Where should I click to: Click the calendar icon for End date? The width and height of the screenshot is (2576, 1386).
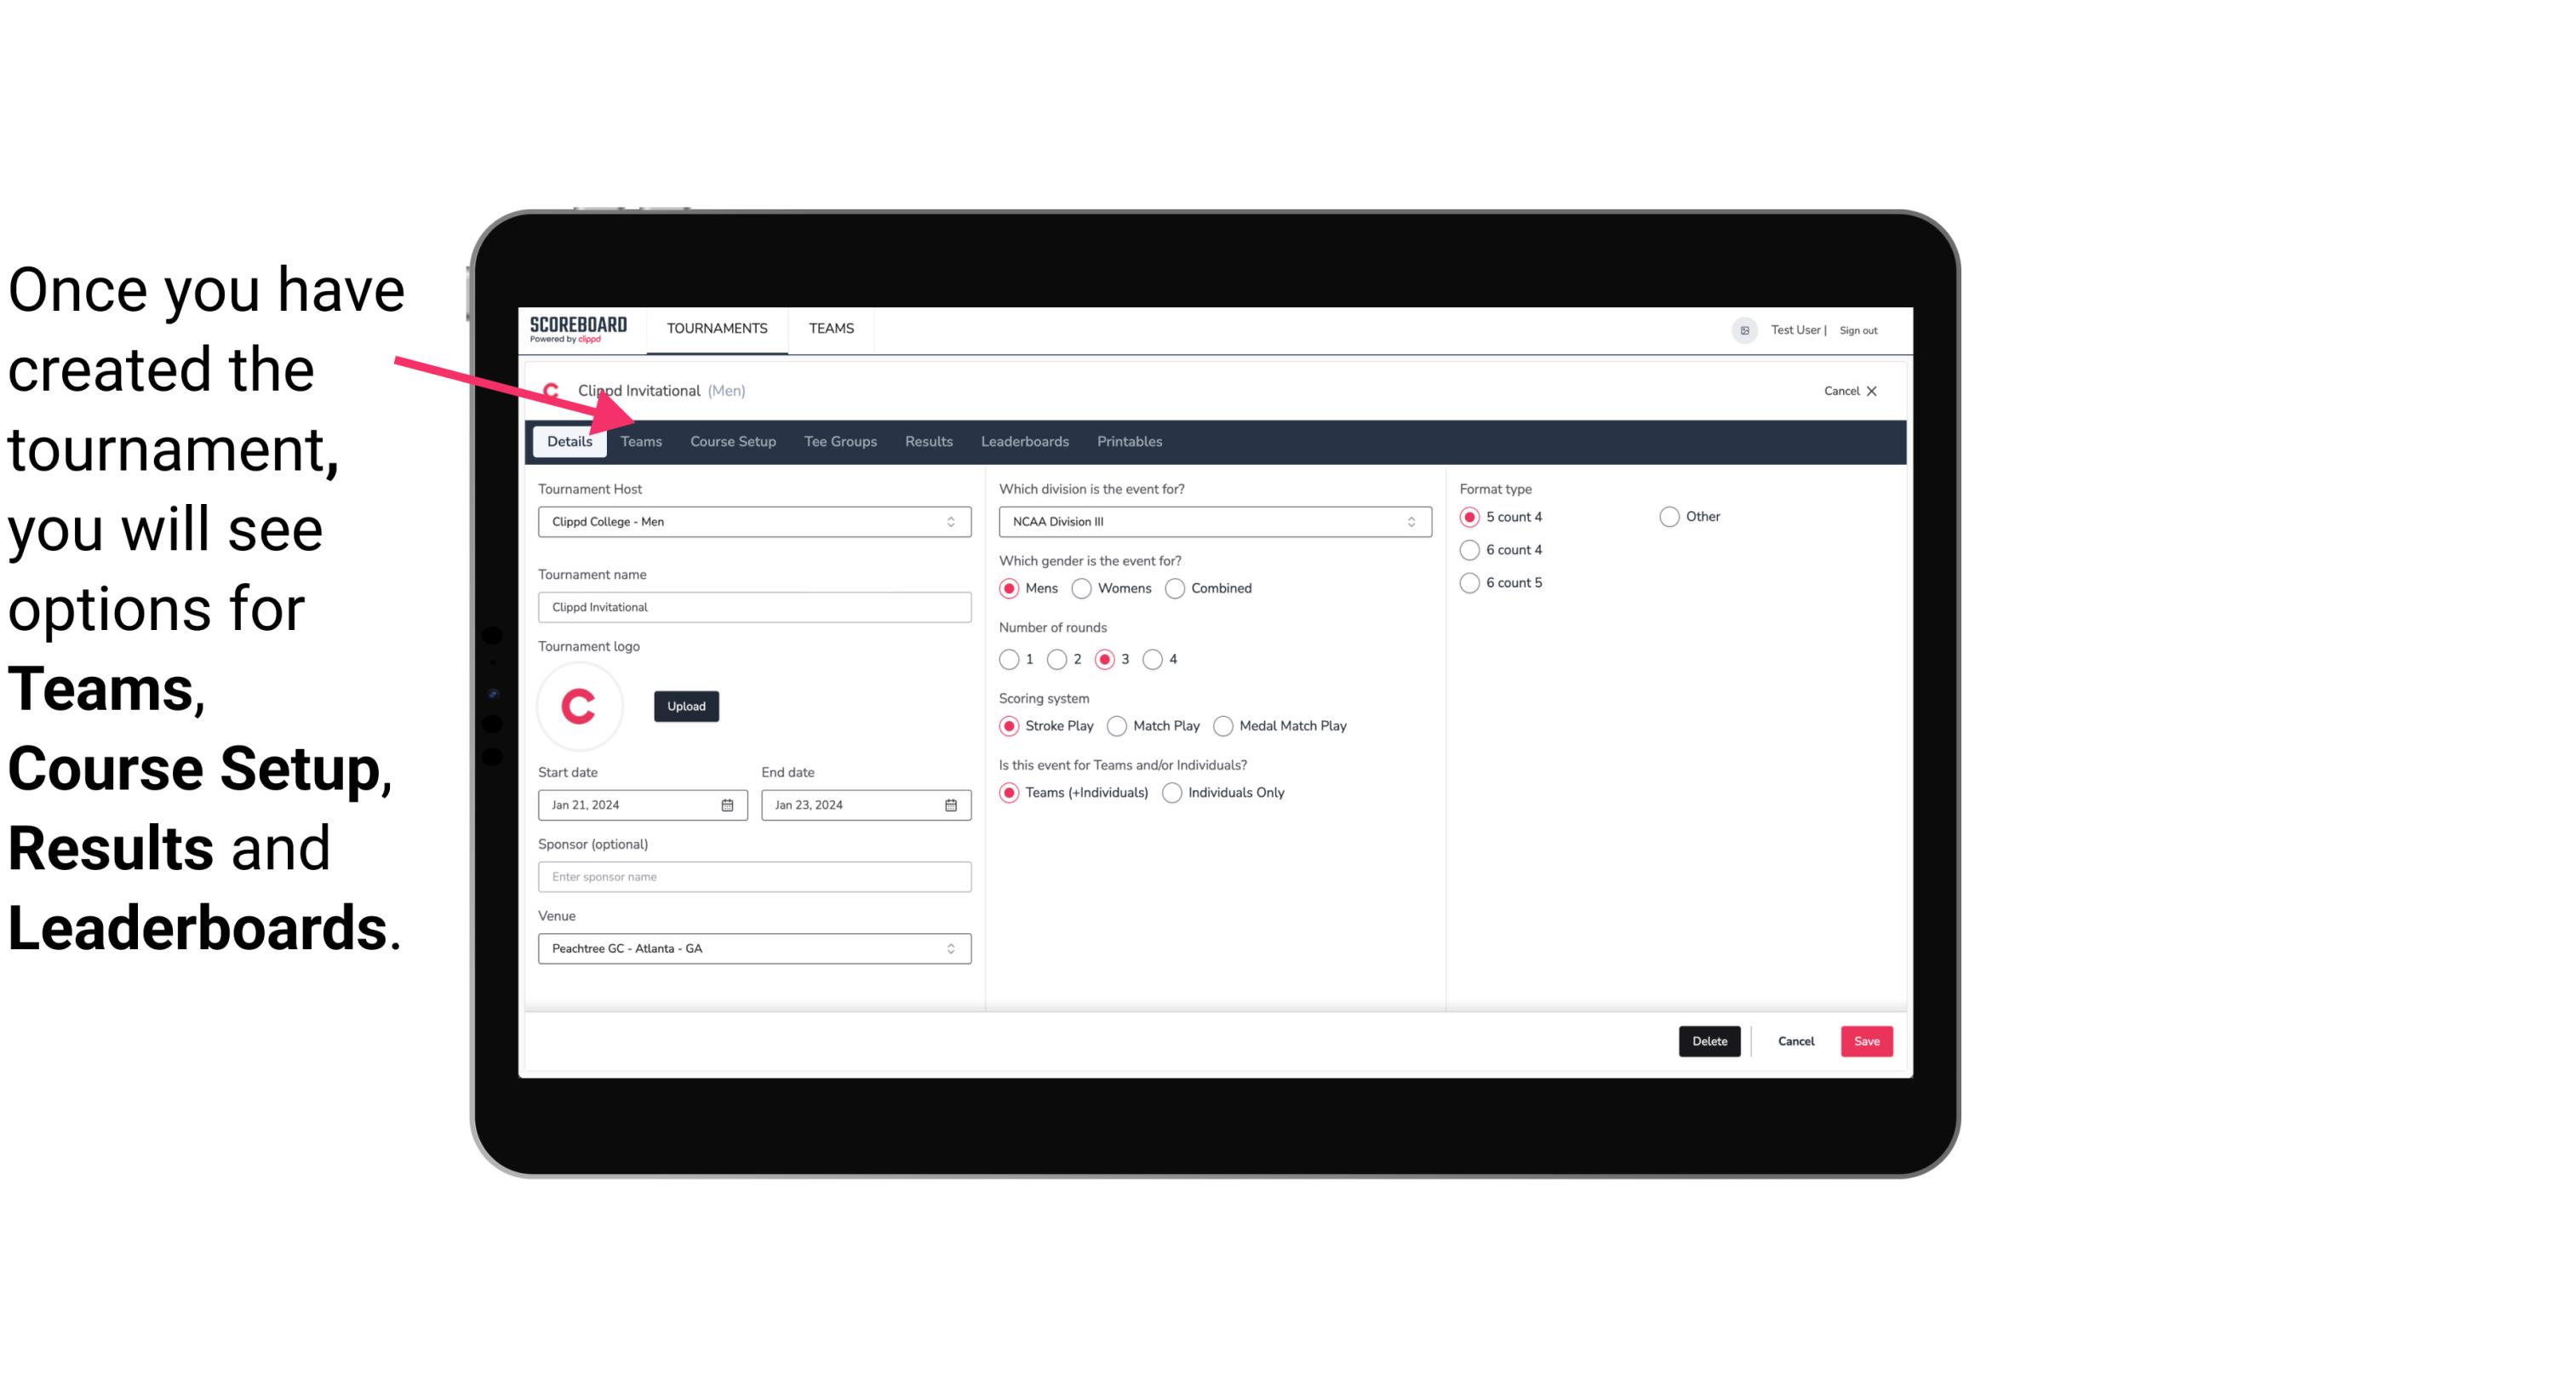pos(952,804)
